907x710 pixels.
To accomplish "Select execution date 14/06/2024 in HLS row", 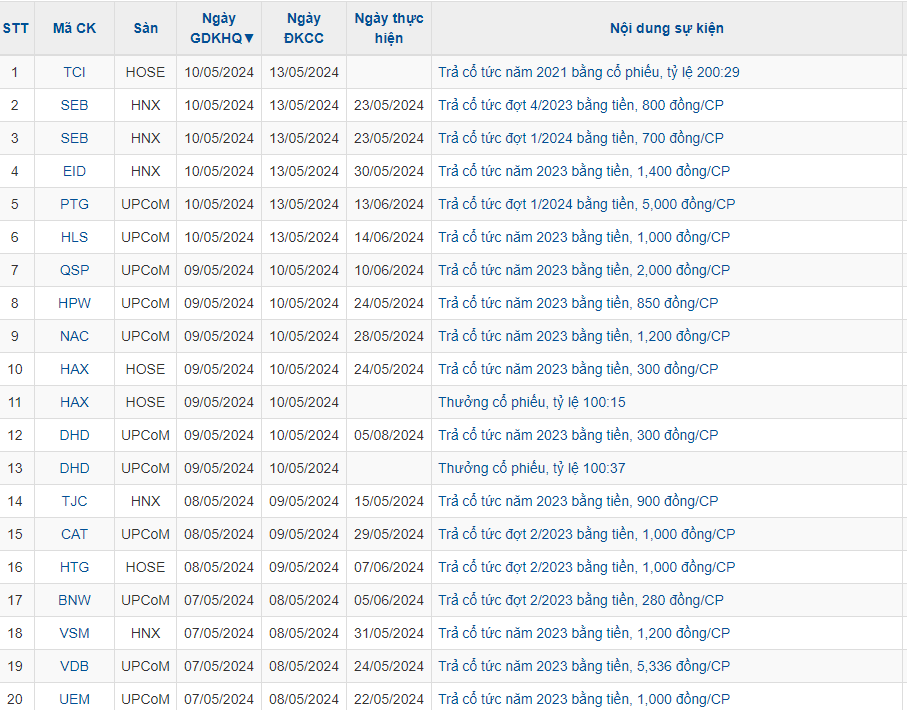I will coord(389,237).
